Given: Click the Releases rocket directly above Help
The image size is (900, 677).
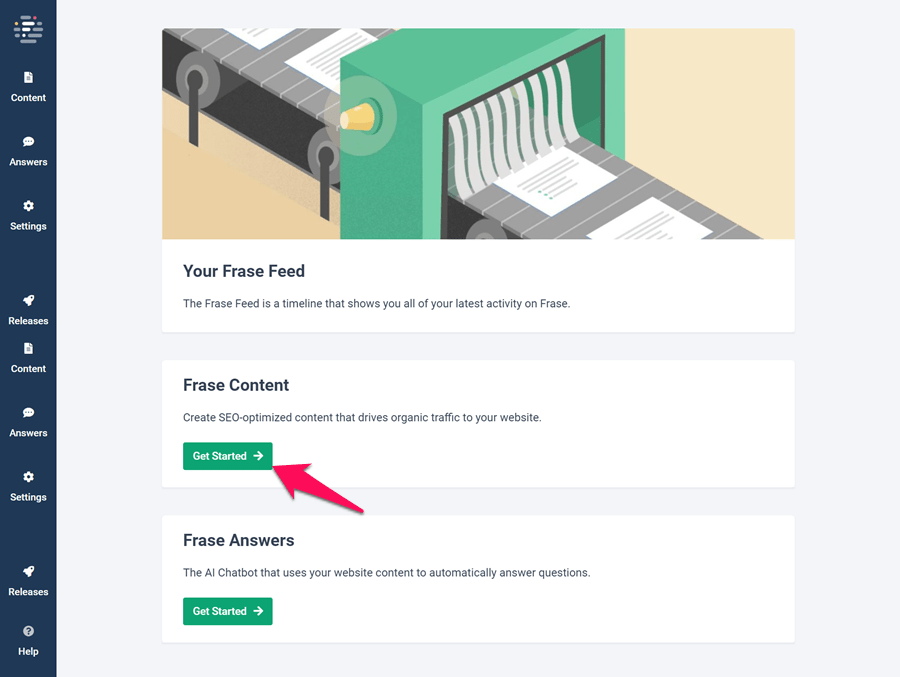Looking at the screenshot, I should point(28,581).
